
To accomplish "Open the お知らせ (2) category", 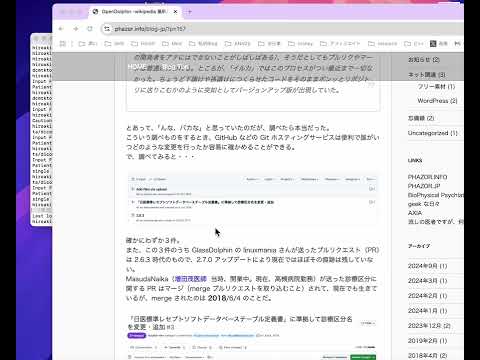I will [424, 60].
